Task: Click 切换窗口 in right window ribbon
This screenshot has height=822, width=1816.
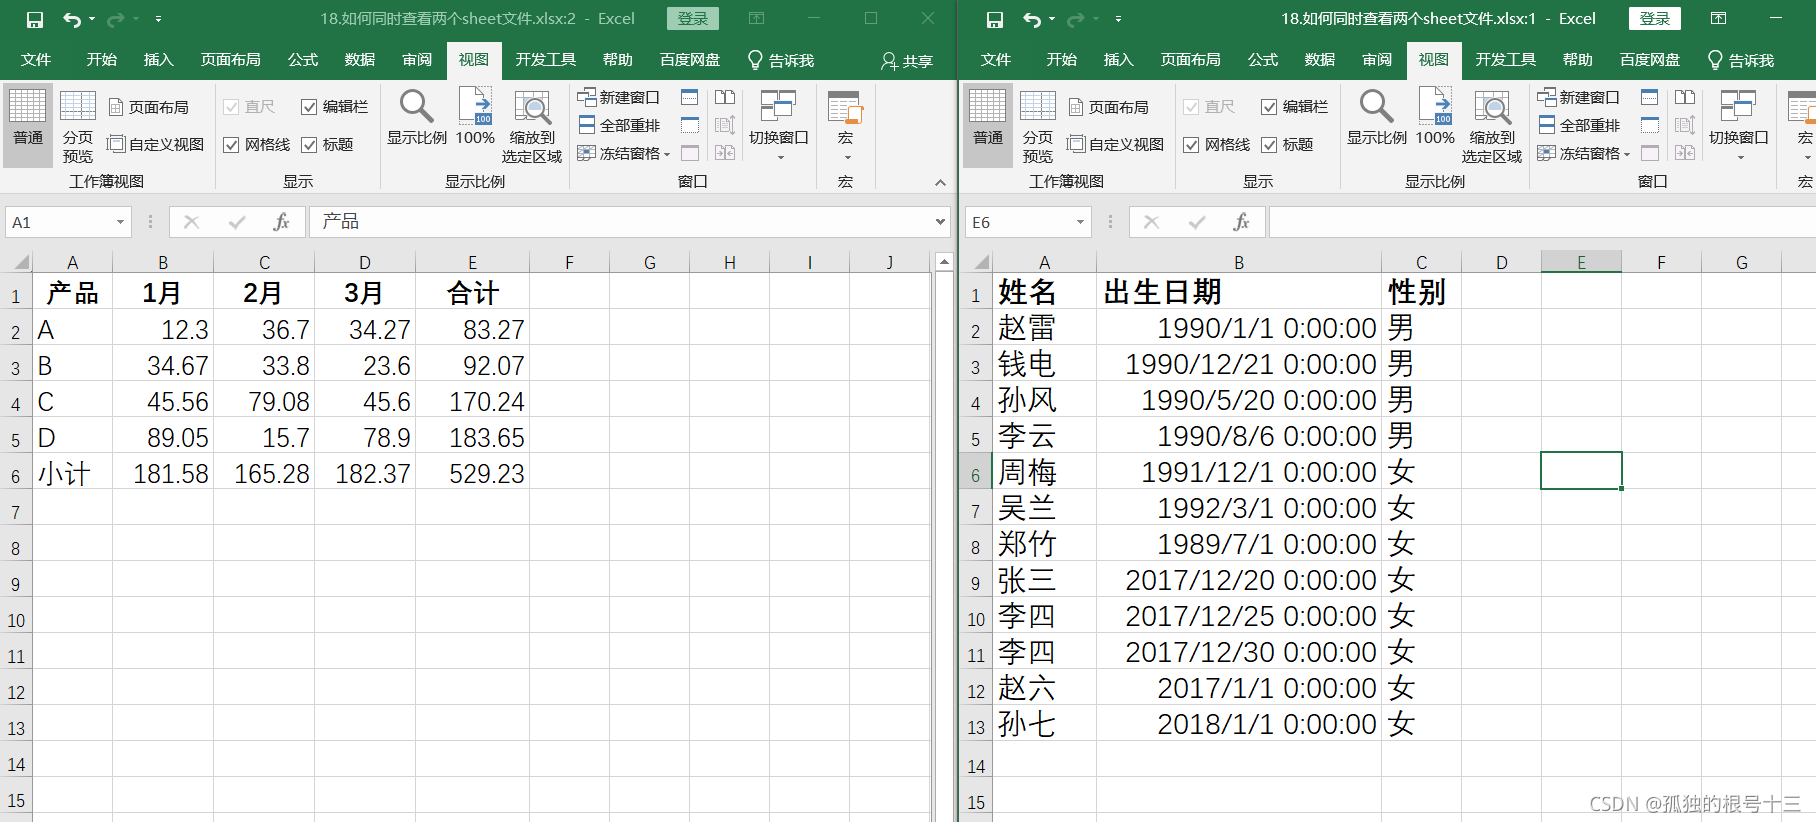Action: click(x=1739, y=124)
